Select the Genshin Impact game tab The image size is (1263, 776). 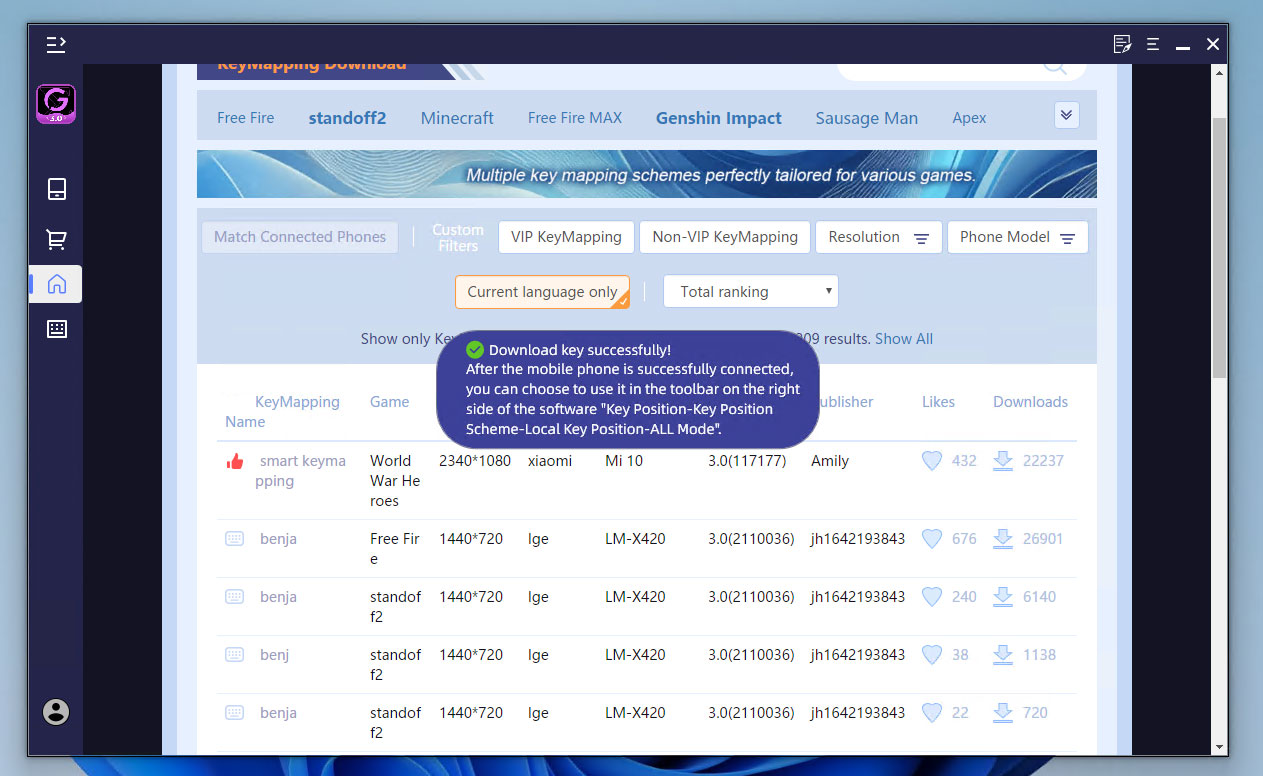(719, 118)
